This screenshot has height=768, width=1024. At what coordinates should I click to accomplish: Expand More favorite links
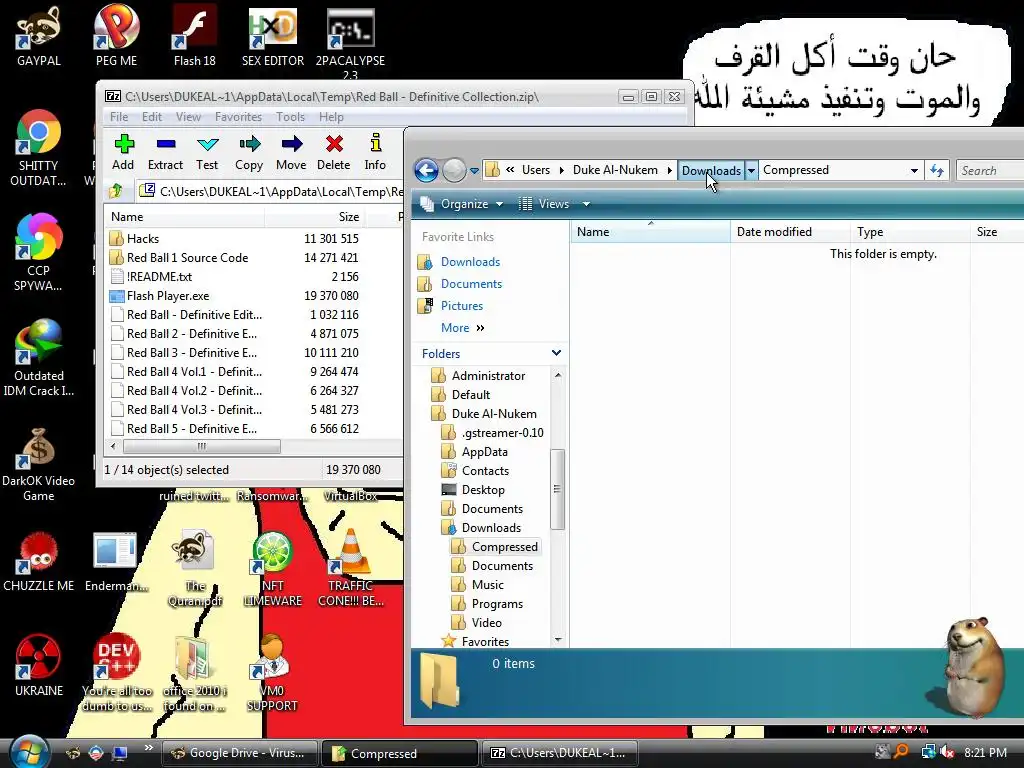[462, 328]
